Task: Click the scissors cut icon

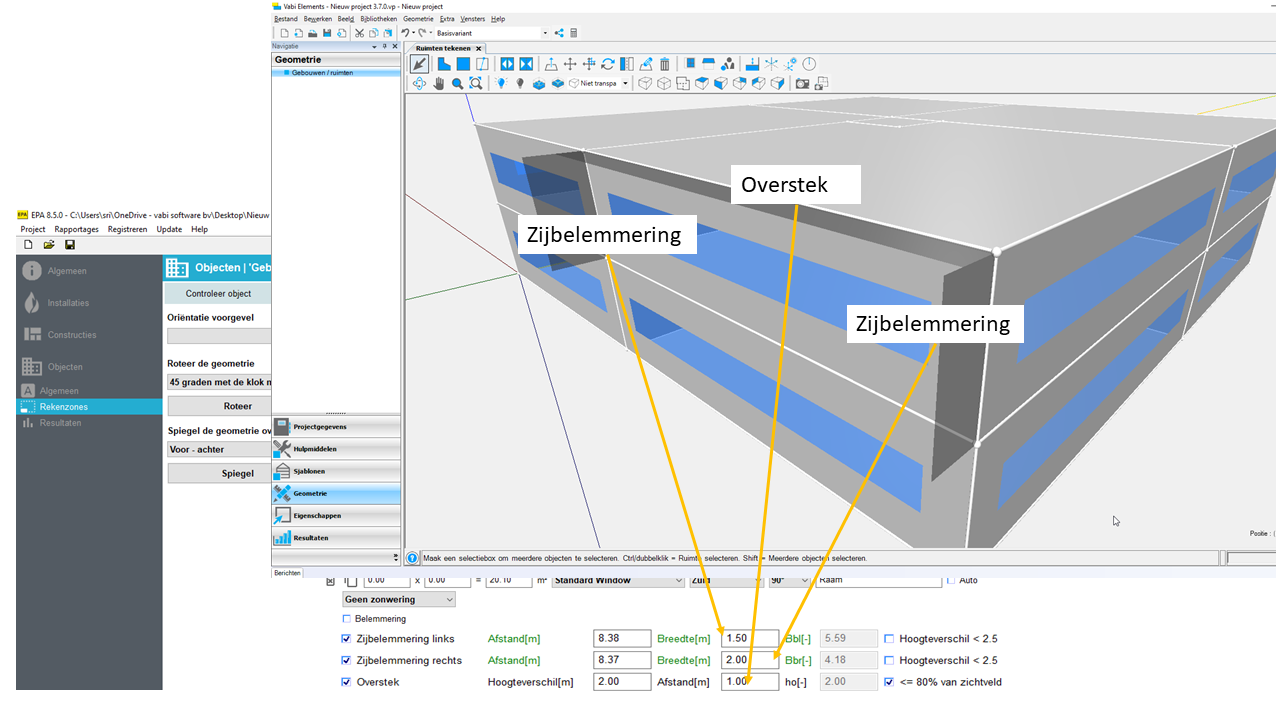Action: (359, 33)
